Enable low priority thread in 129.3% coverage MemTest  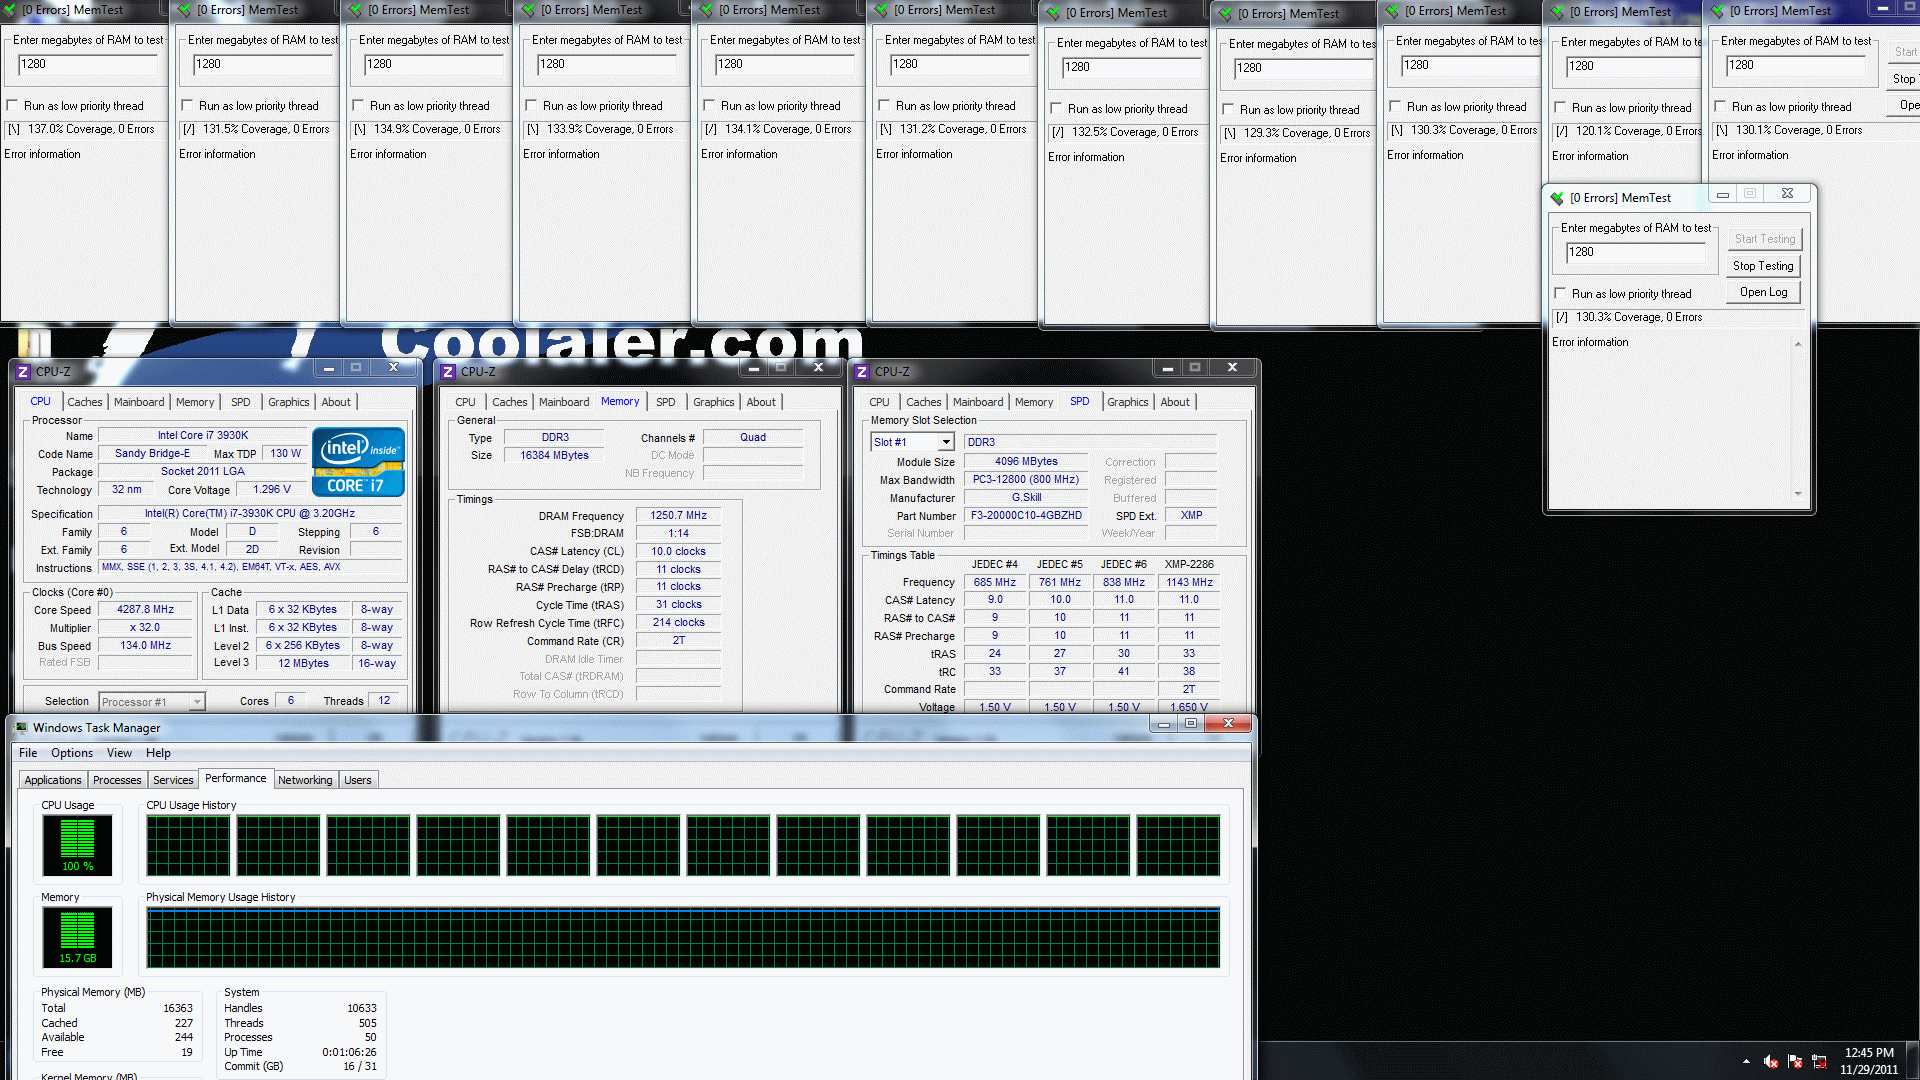(1228, 109)
